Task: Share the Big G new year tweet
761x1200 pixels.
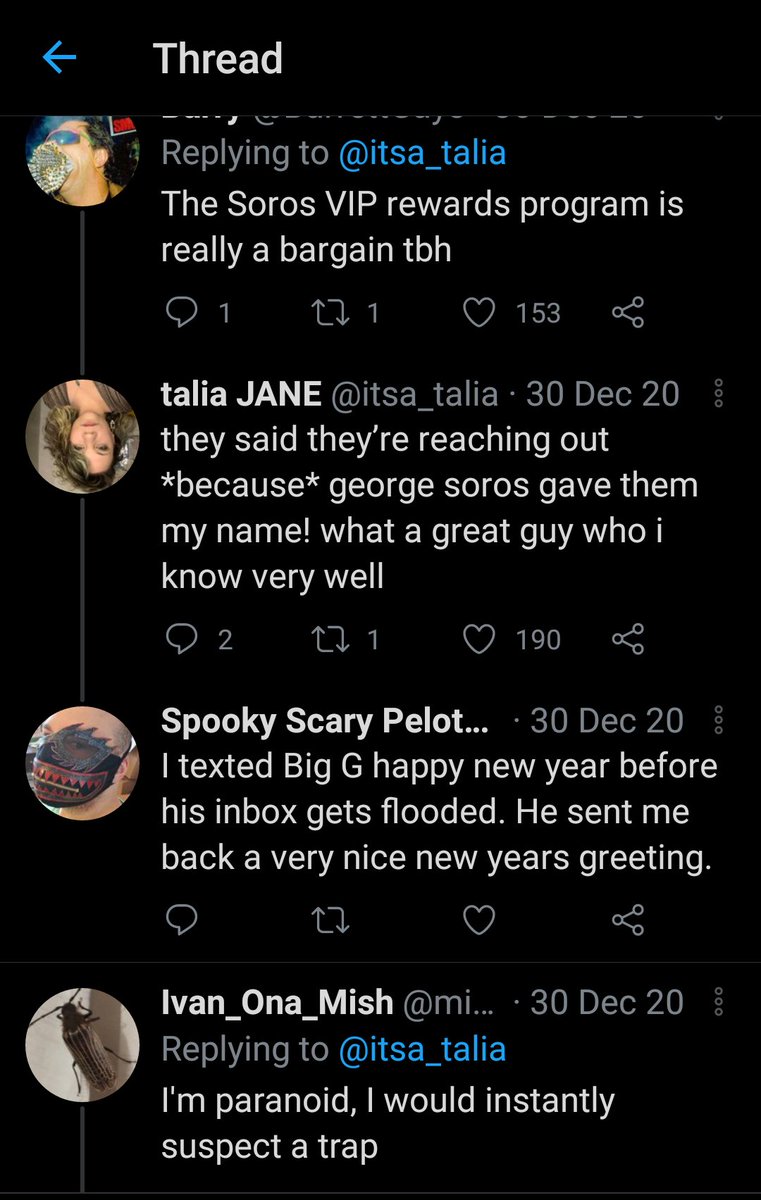Action: coord(627,920)
